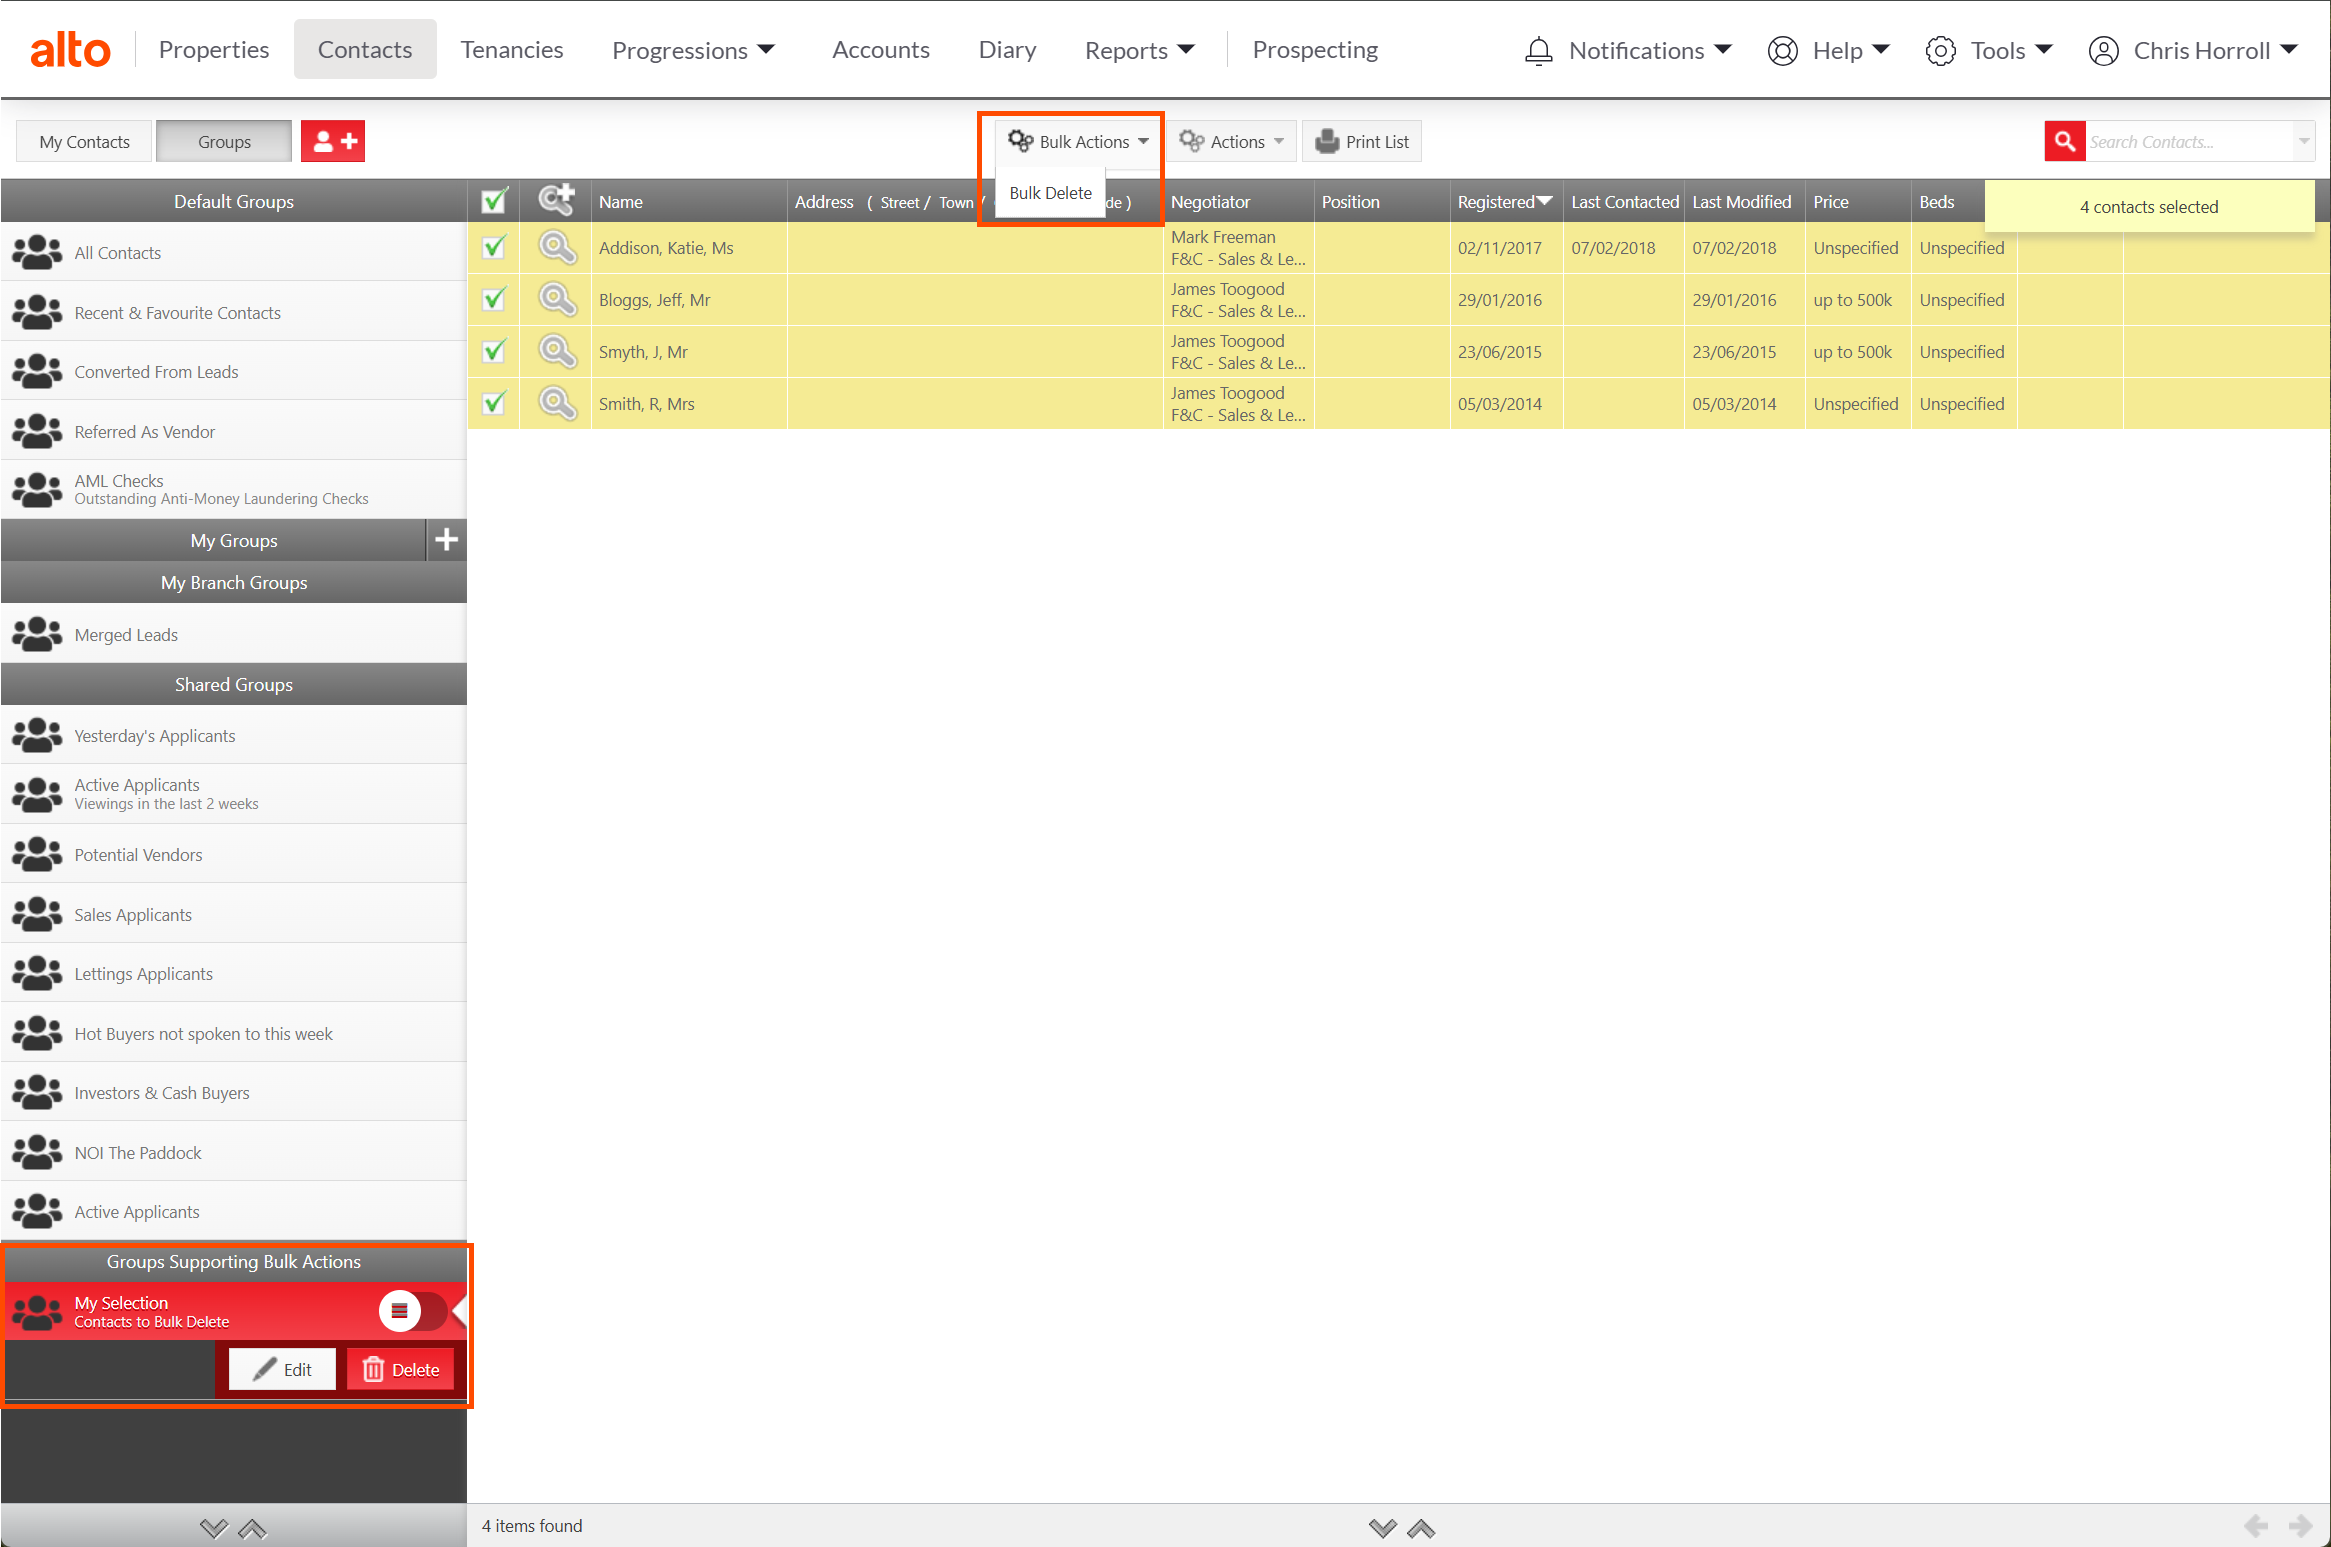Preview Smith, R magnifier icon
This screenshot has width=2331, height=1547.
pyautogui.click(x=557, y=403)
